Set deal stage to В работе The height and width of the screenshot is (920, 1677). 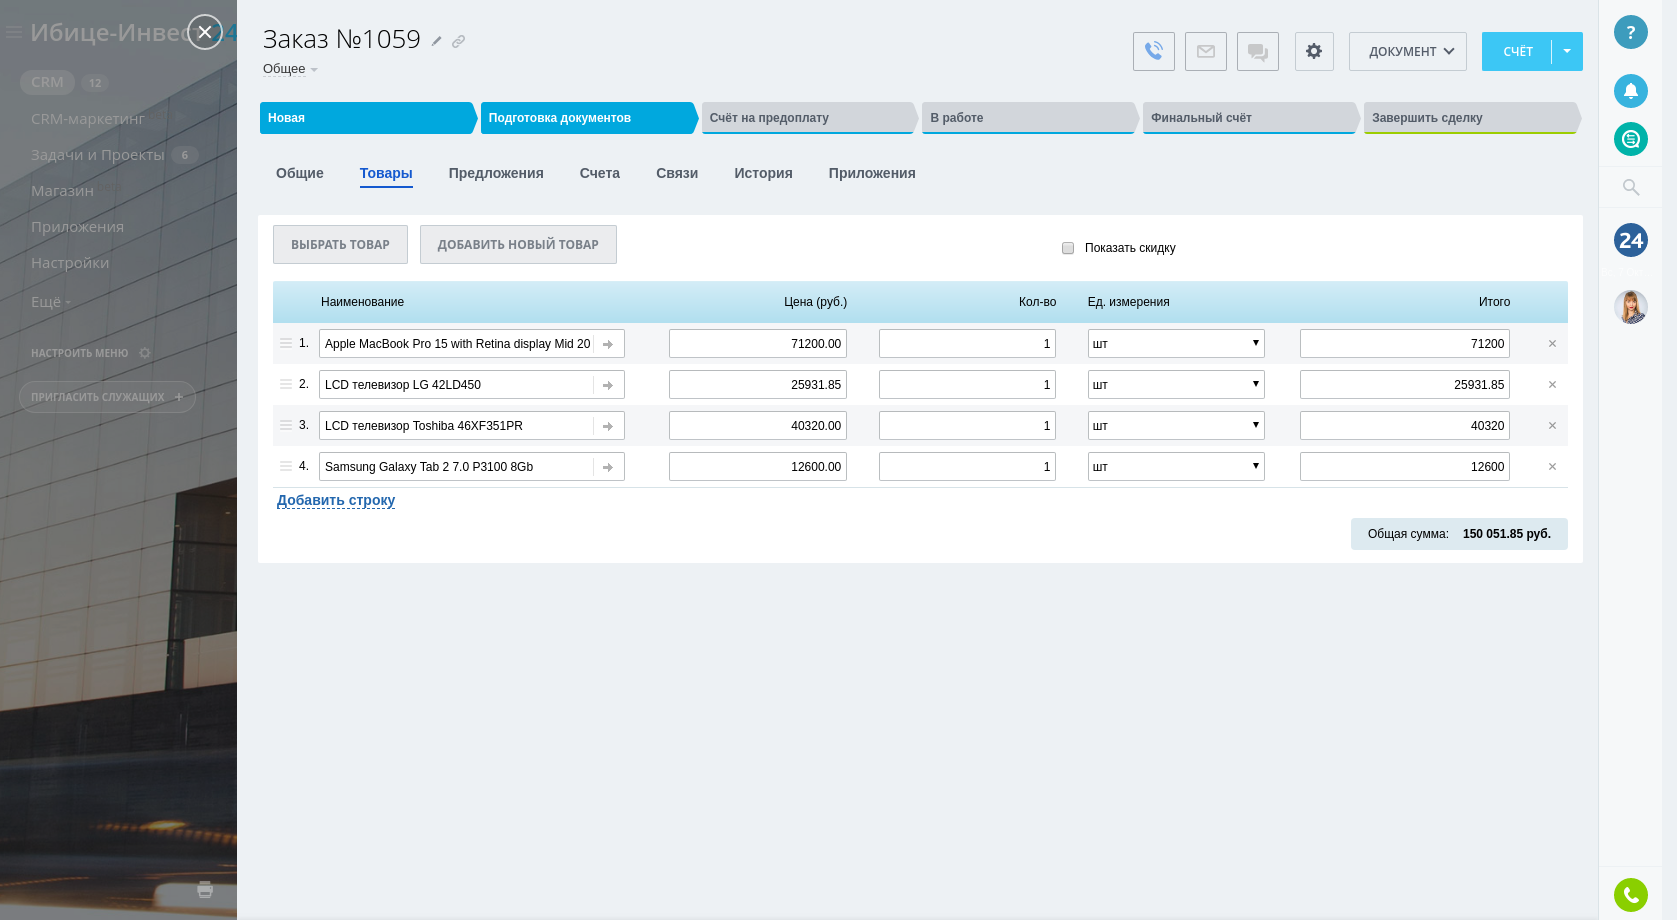pyautogui.click(x=1028, y=118)
